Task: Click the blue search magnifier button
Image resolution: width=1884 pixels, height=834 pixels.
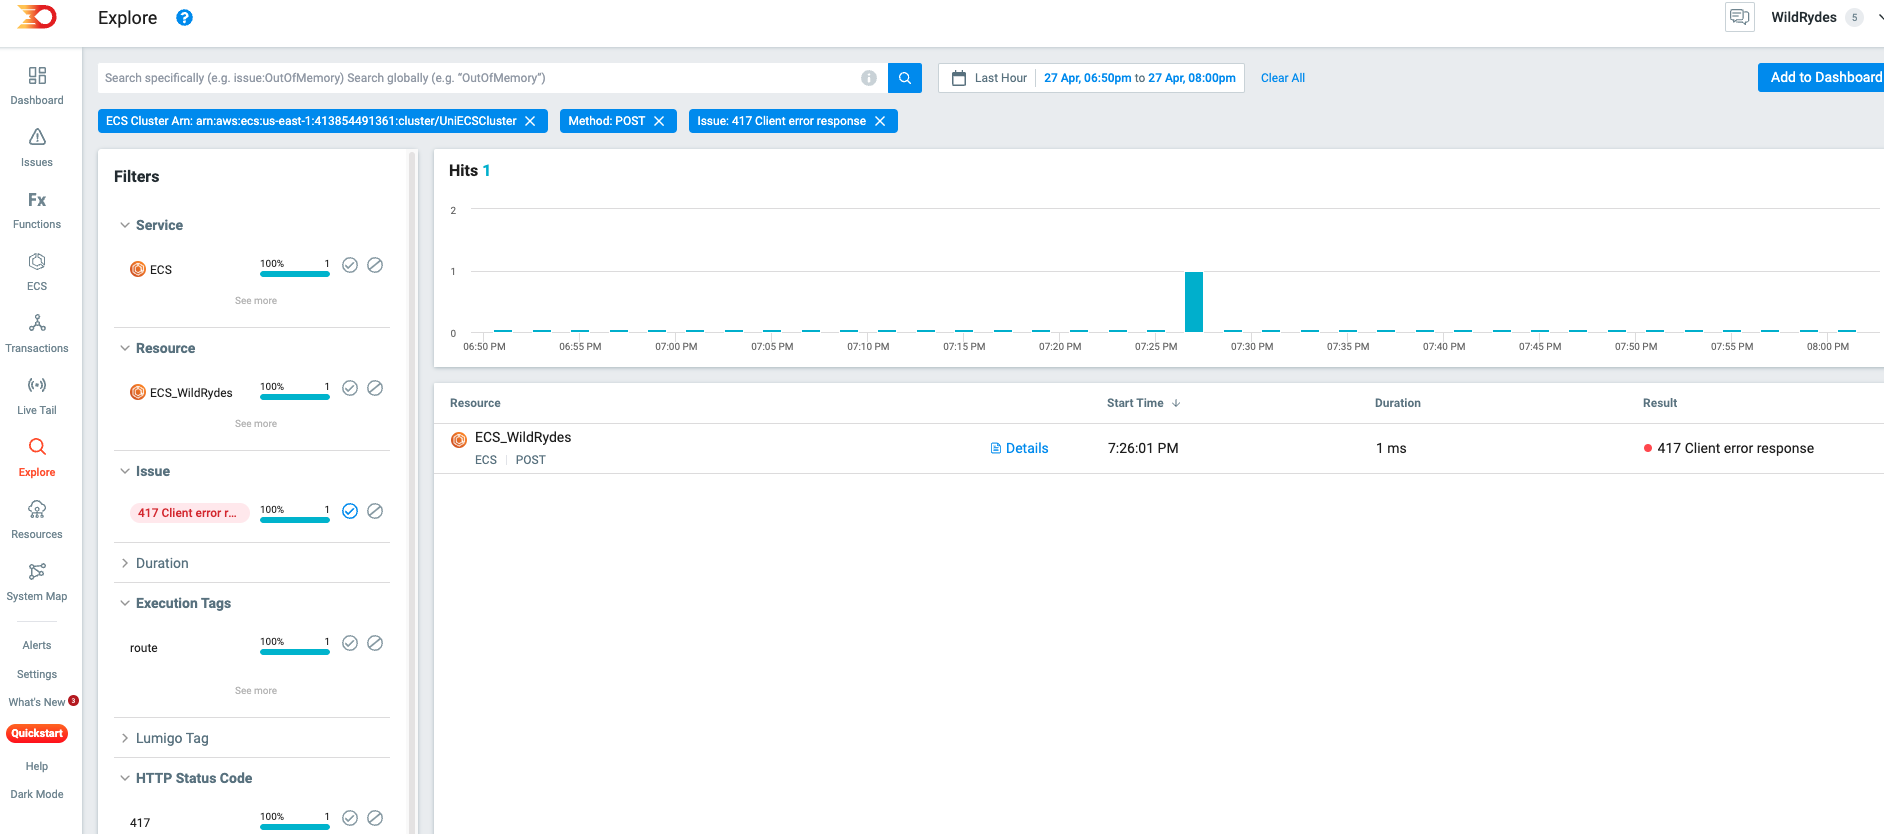Action: [905, 78]
